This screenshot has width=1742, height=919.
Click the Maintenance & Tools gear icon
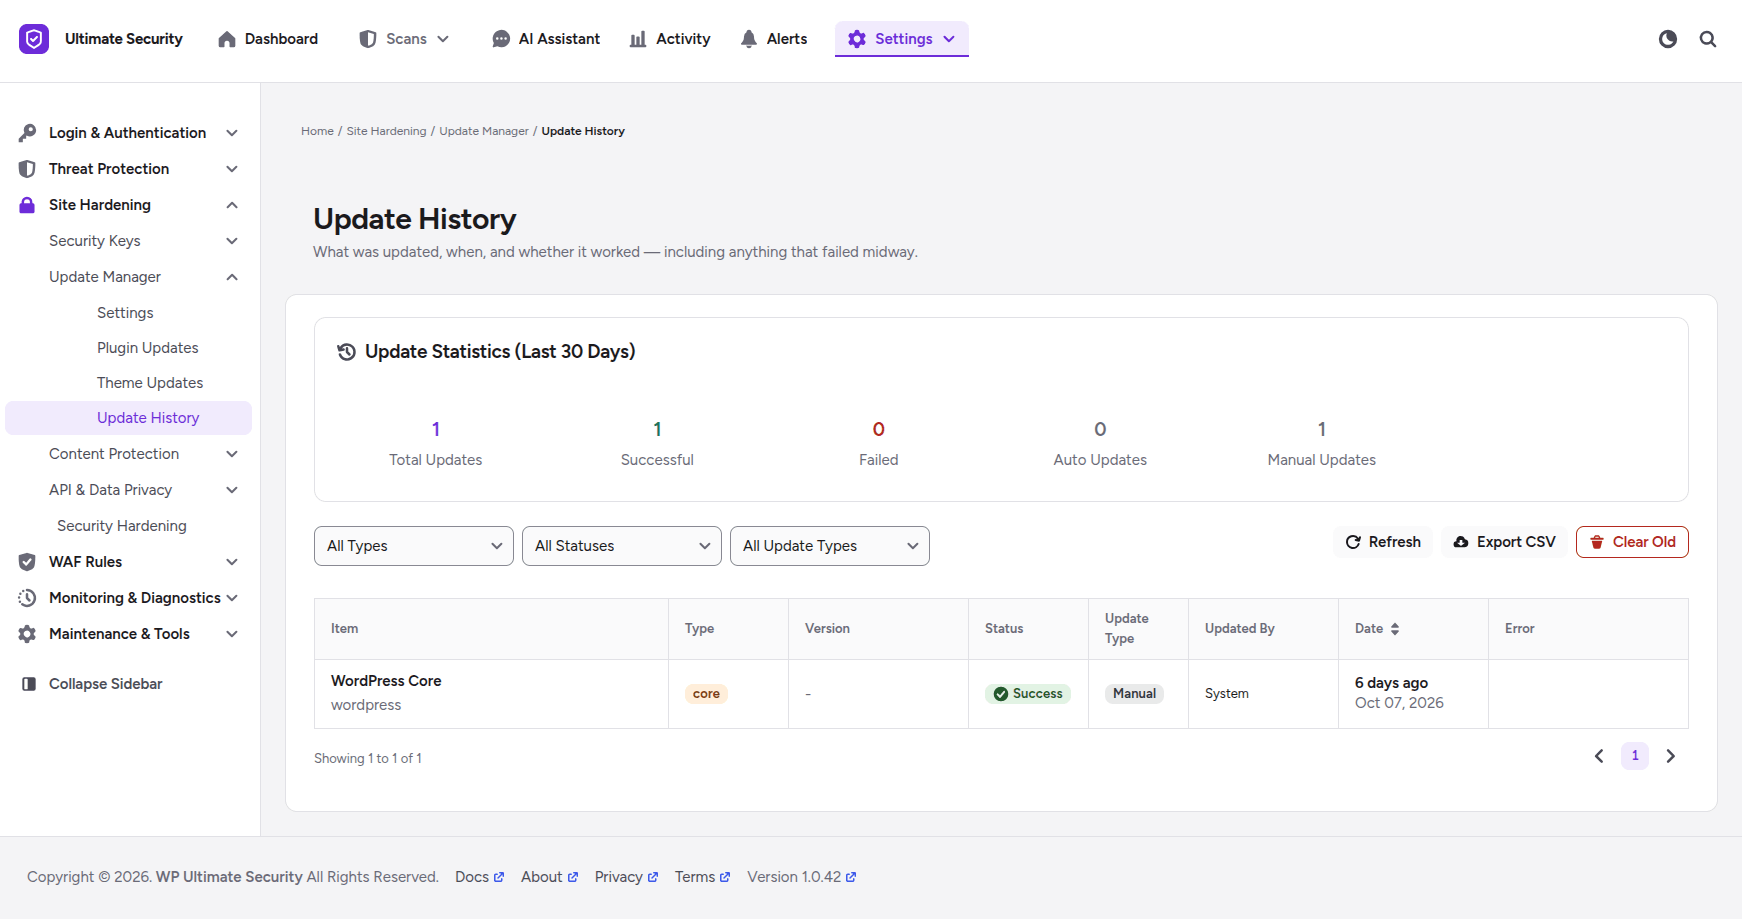coord(27,634)
